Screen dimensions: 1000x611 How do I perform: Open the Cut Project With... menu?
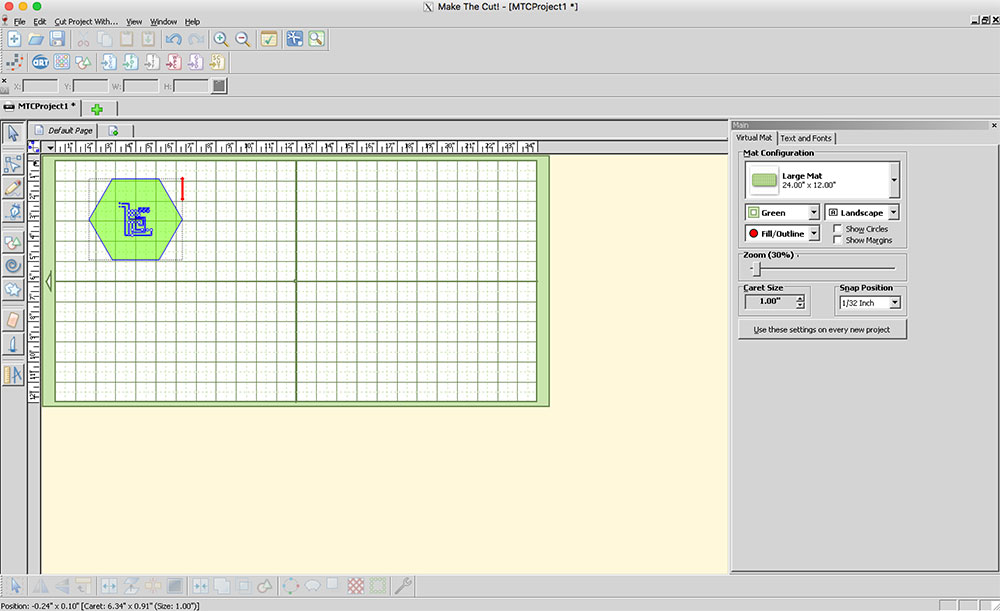pos(86,21)
